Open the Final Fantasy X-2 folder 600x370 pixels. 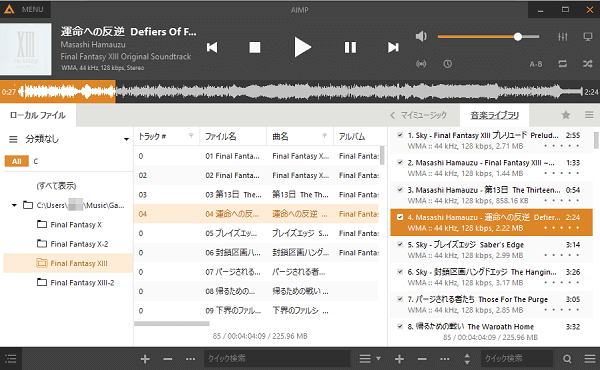click(73, 244)
